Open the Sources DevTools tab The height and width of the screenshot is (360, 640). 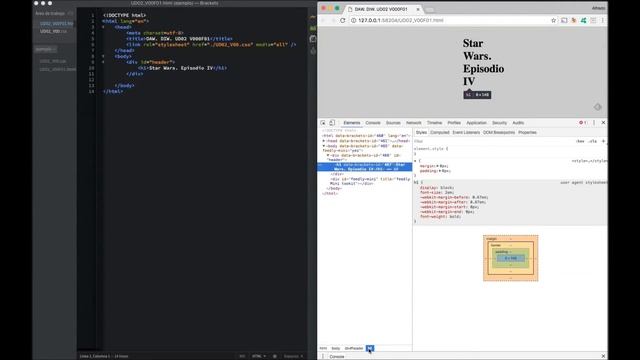coord(393,123)
